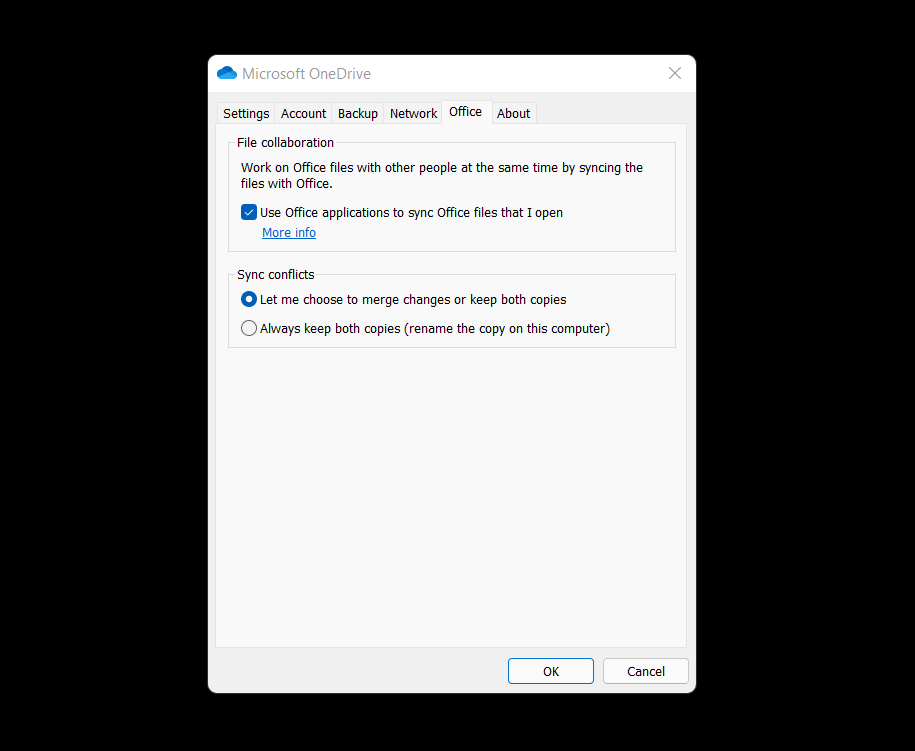Open the Account tab
The height and width of the screenshot is (751, 915).
303,113
